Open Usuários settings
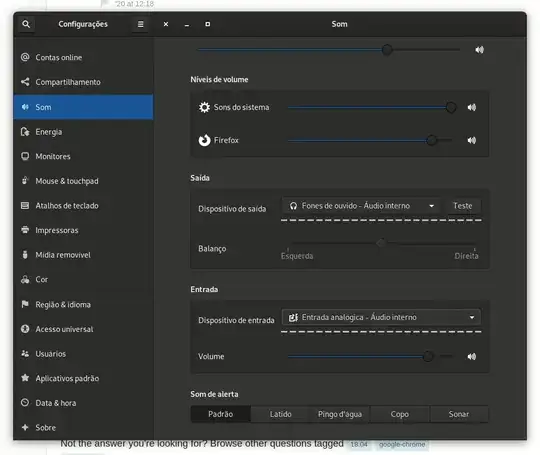The image size is (540, 455). 83,354
